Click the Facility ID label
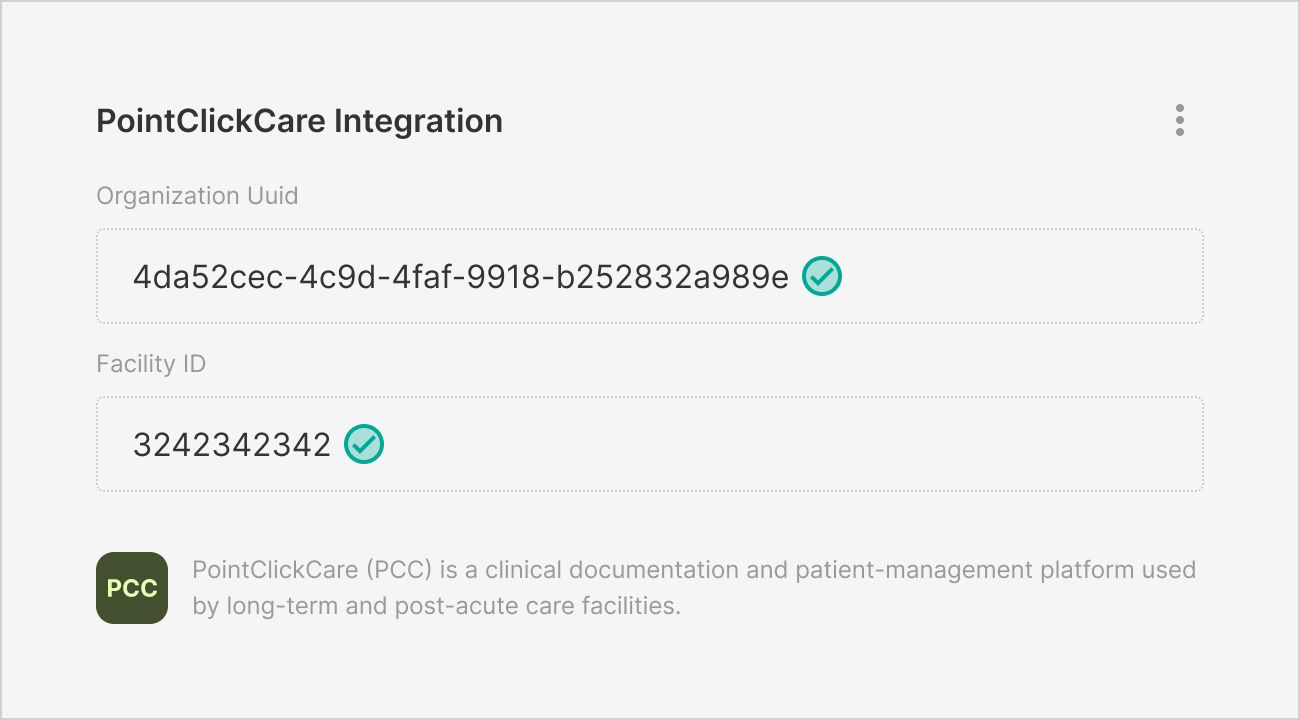Screen dimensions: 1300x720 click(x=151, y=363)
